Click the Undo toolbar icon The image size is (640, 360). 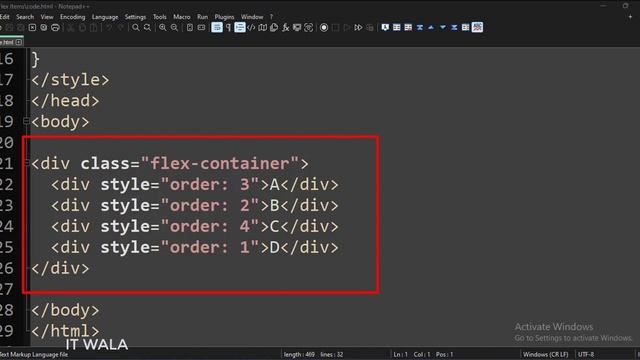pos(109,27)
